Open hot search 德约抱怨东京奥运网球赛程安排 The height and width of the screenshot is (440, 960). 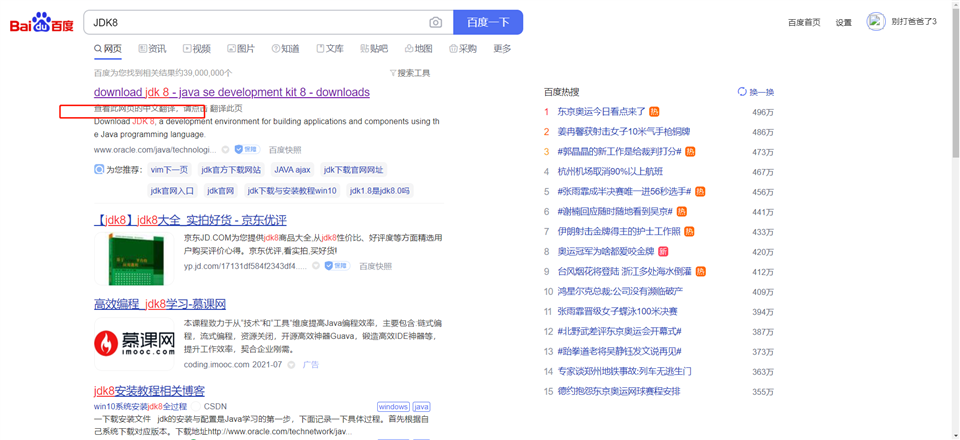coord(618,391)
